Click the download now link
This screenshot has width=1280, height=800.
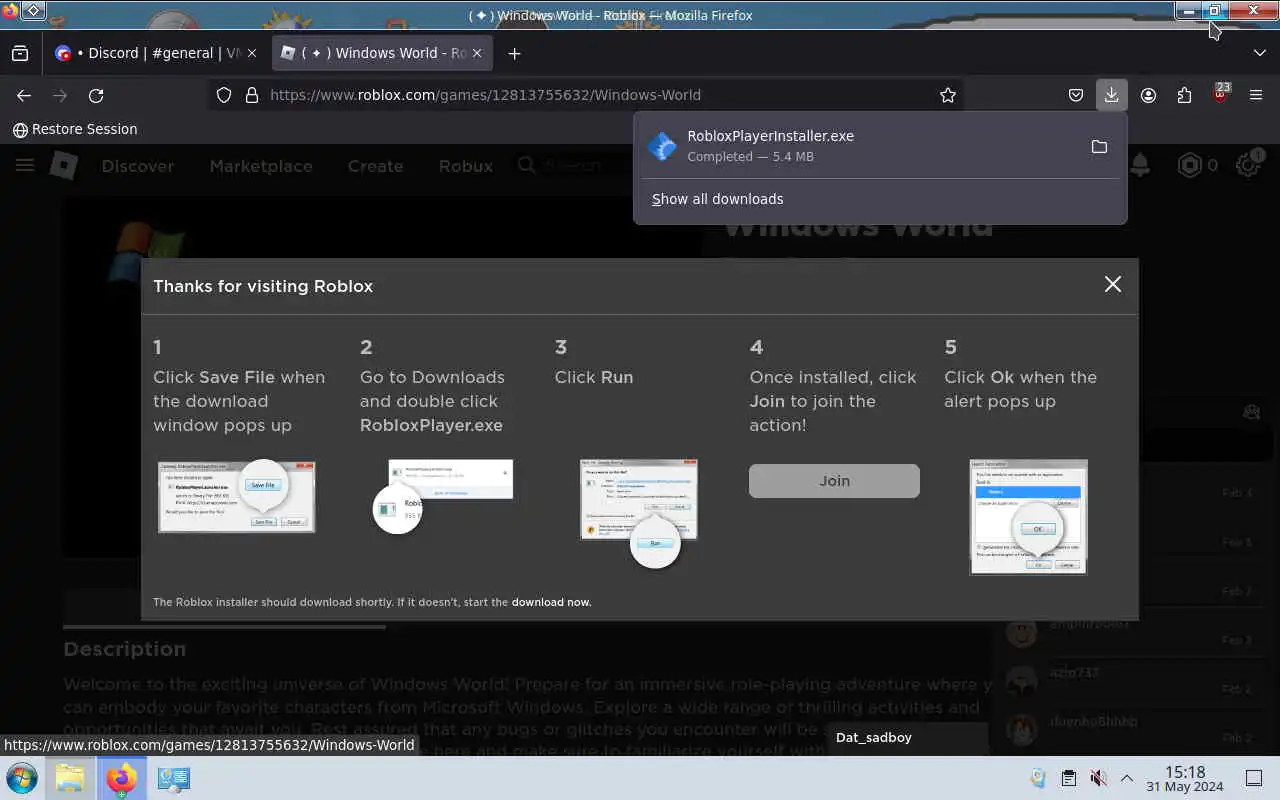(551, 602)
